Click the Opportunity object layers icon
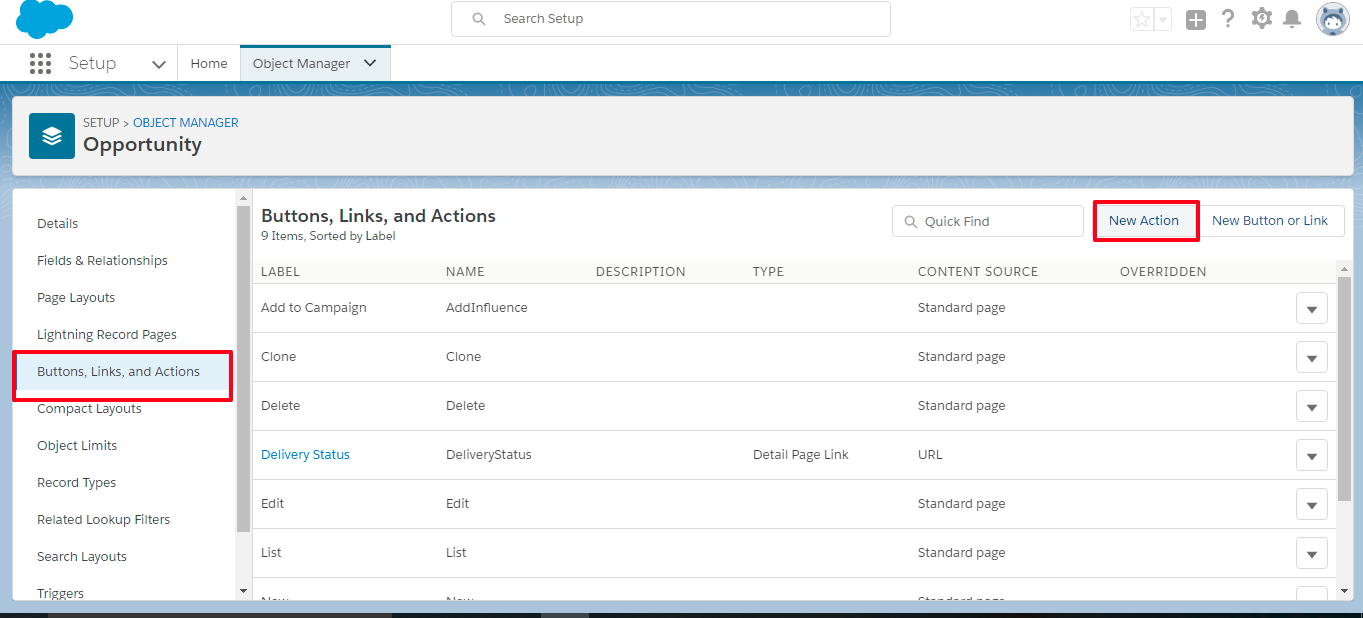The width and height of the screenshot is (1363, 618). tap(52, 135)
